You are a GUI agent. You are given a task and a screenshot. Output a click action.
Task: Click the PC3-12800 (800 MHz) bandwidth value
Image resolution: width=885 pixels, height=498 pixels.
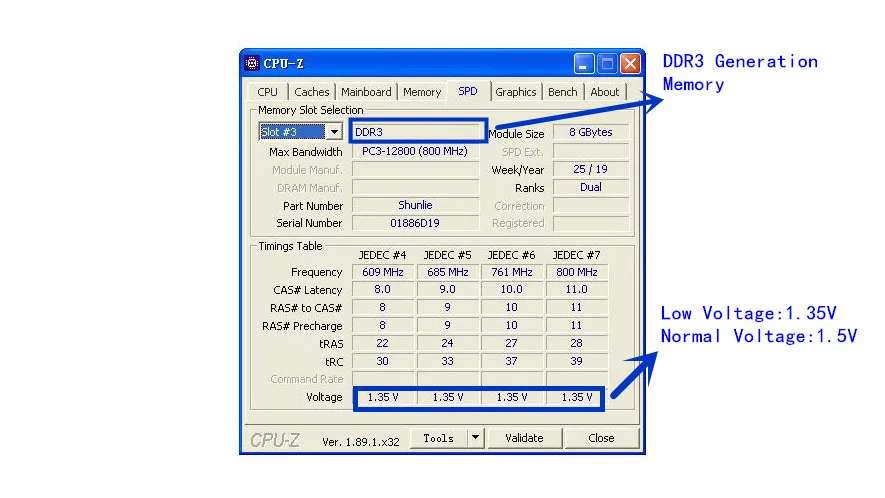[415, 151]
